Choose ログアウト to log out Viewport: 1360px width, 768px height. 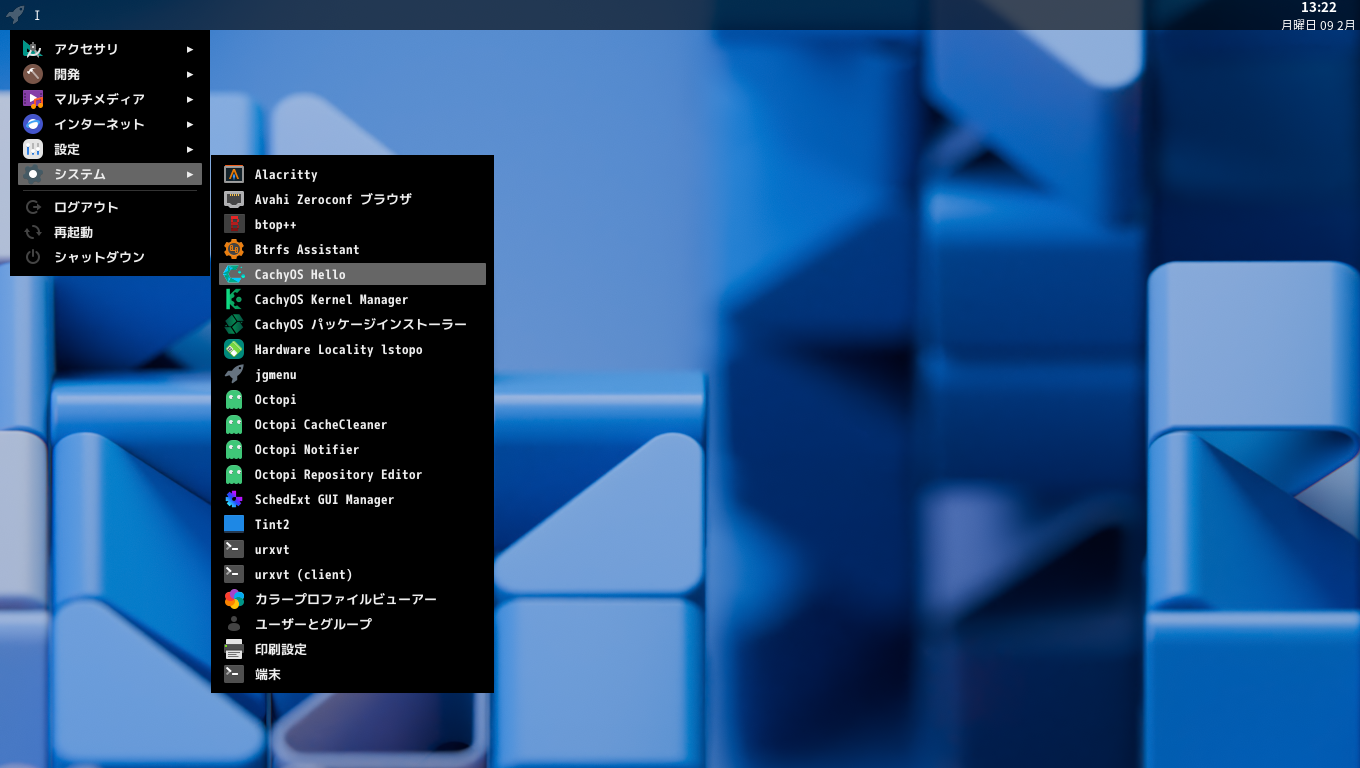click(x=110, y=207)
